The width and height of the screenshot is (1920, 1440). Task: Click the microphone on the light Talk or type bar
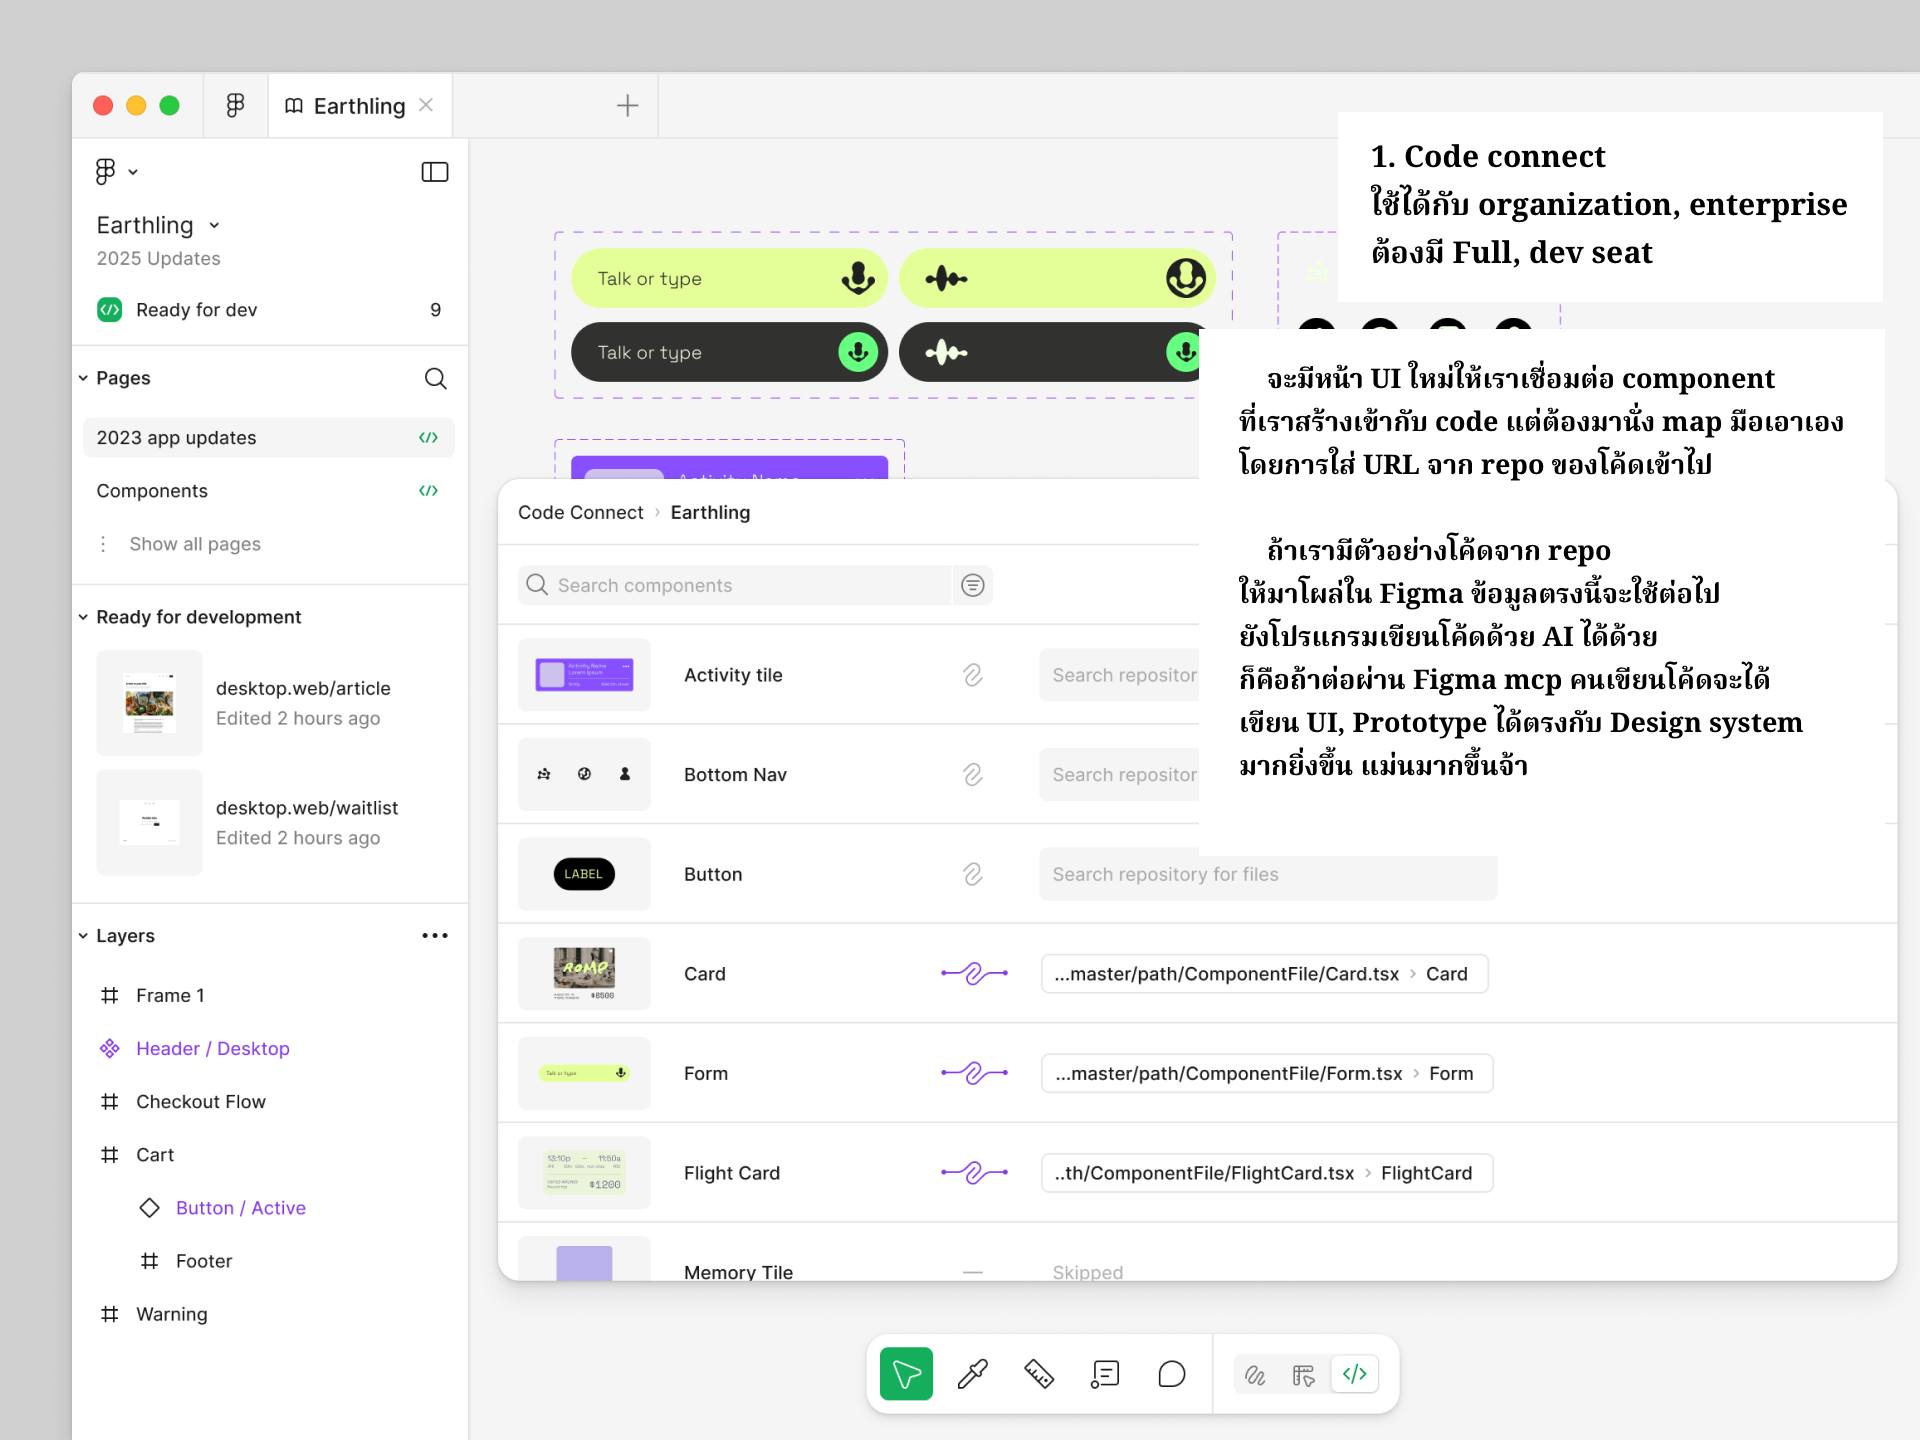point(858,278)
